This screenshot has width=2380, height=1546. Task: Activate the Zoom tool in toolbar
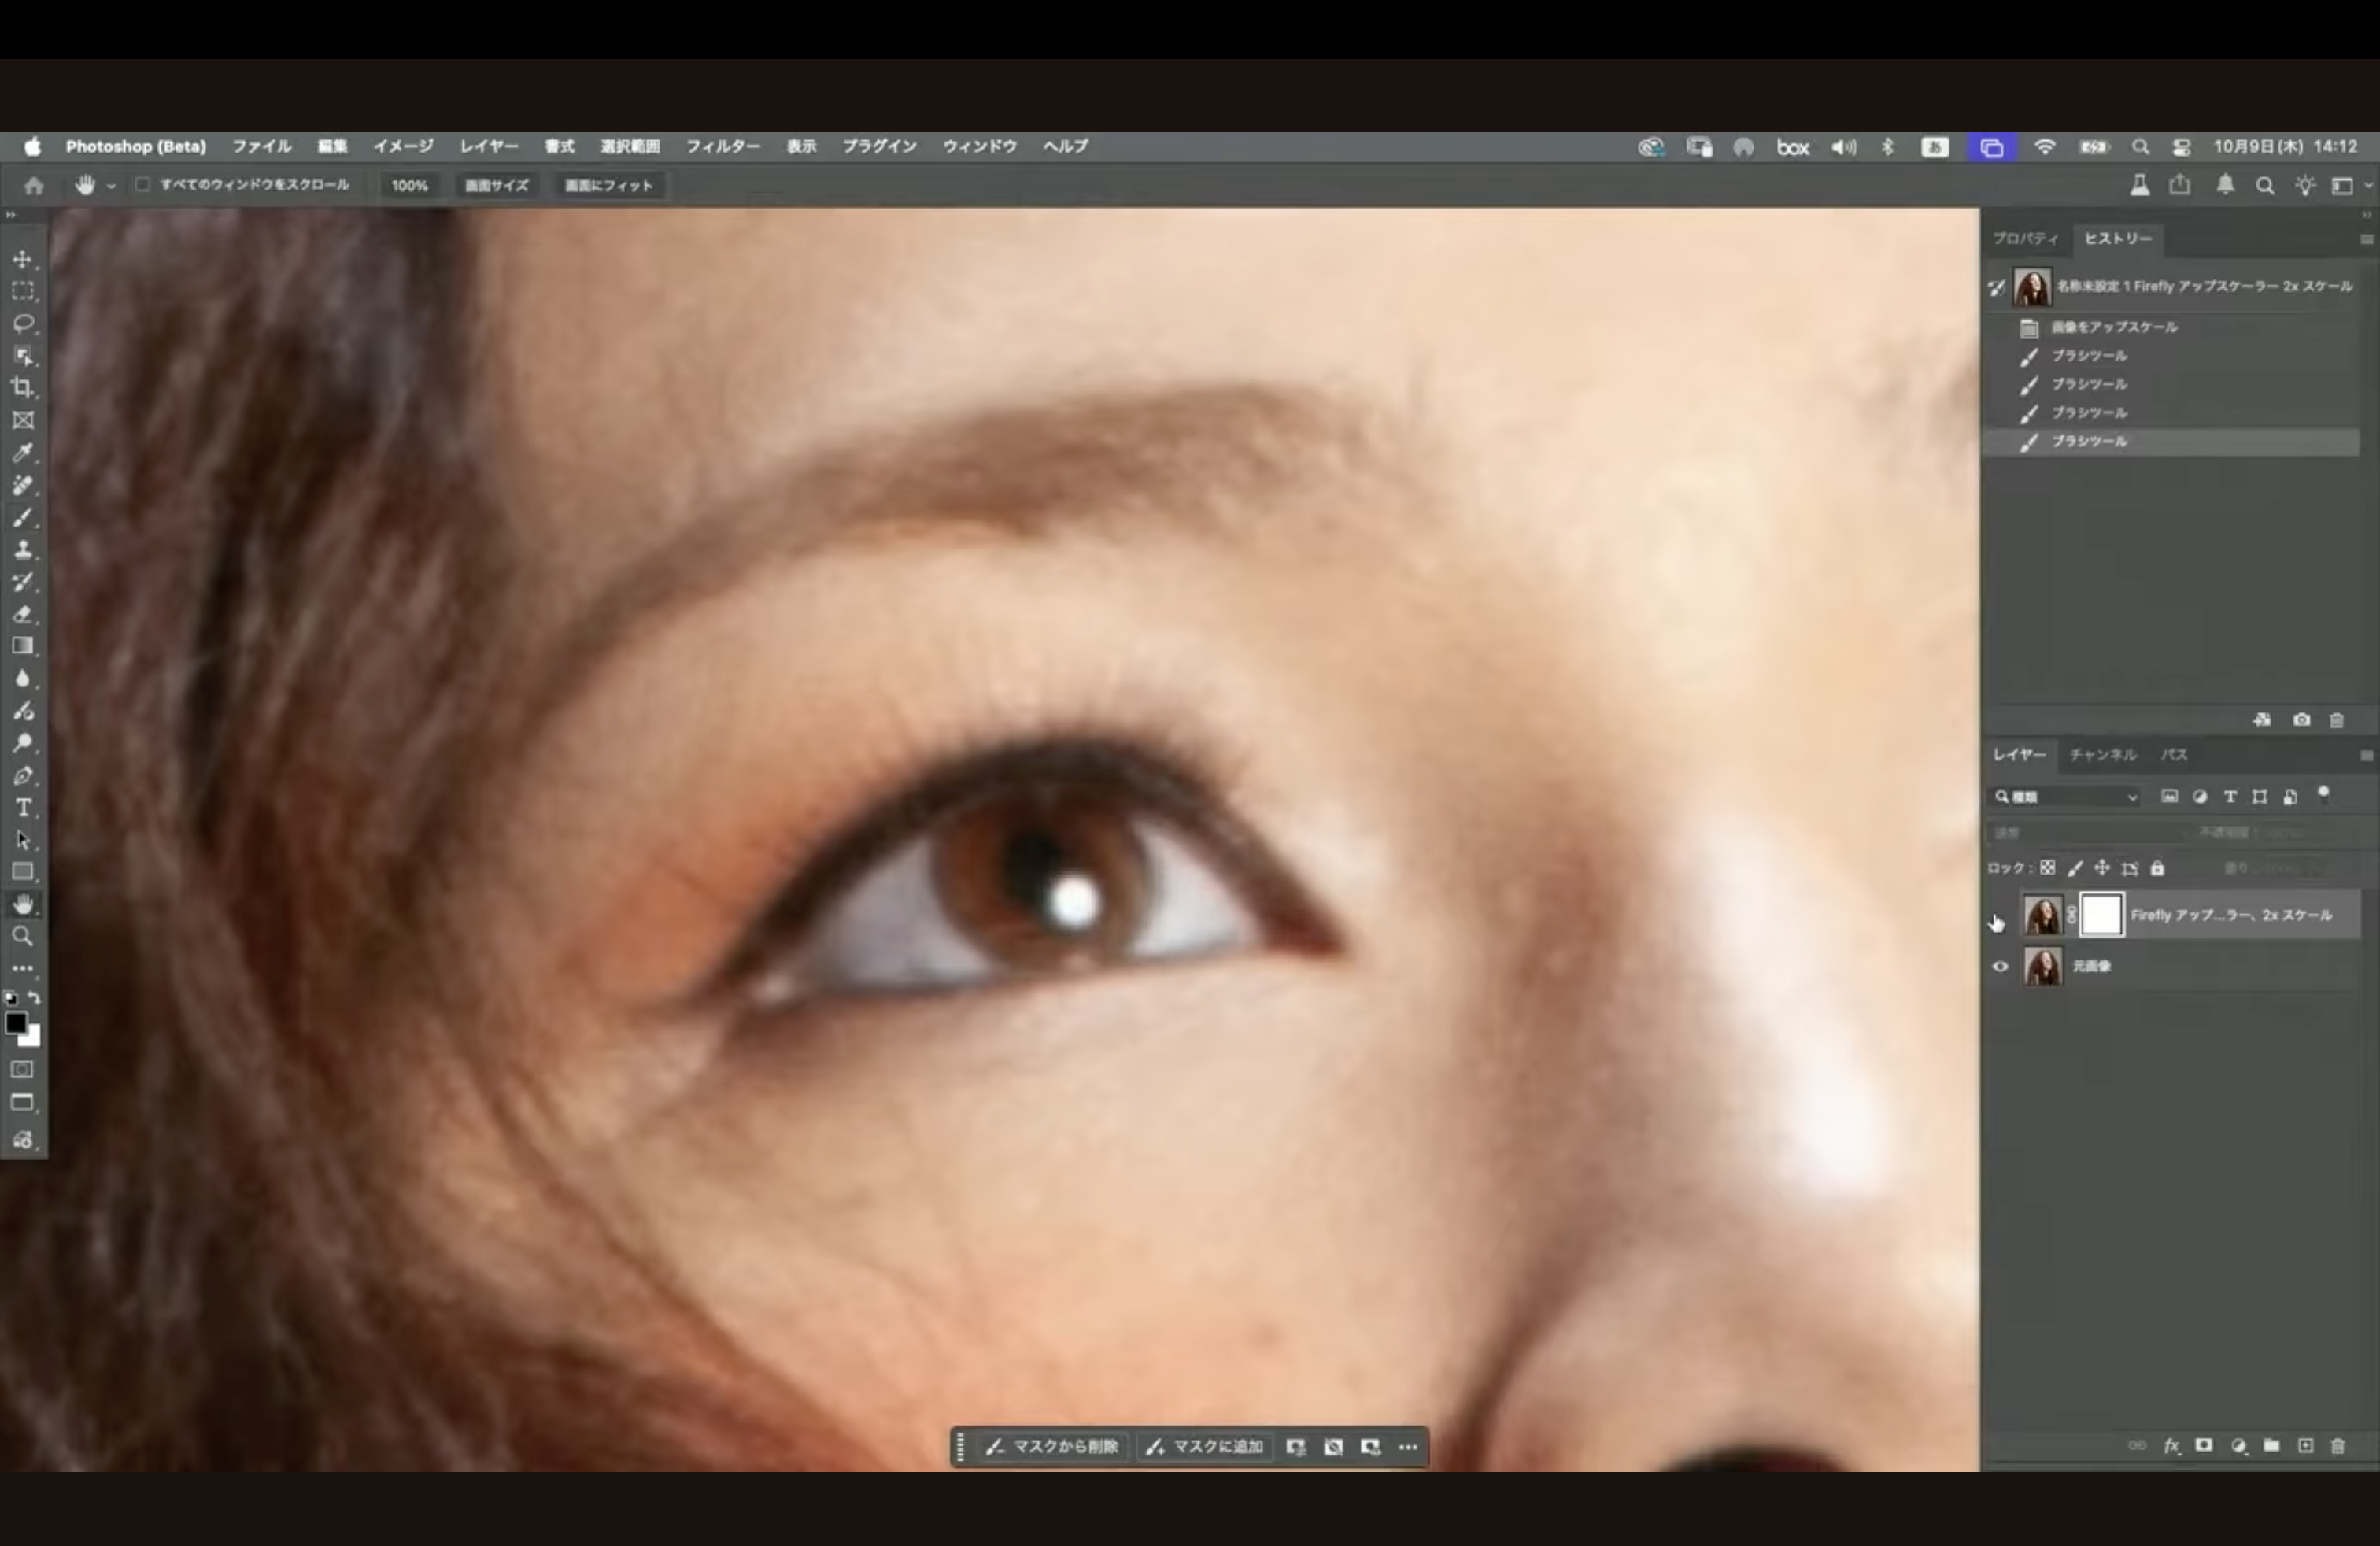pyautogui.click(x=23, y=937)
